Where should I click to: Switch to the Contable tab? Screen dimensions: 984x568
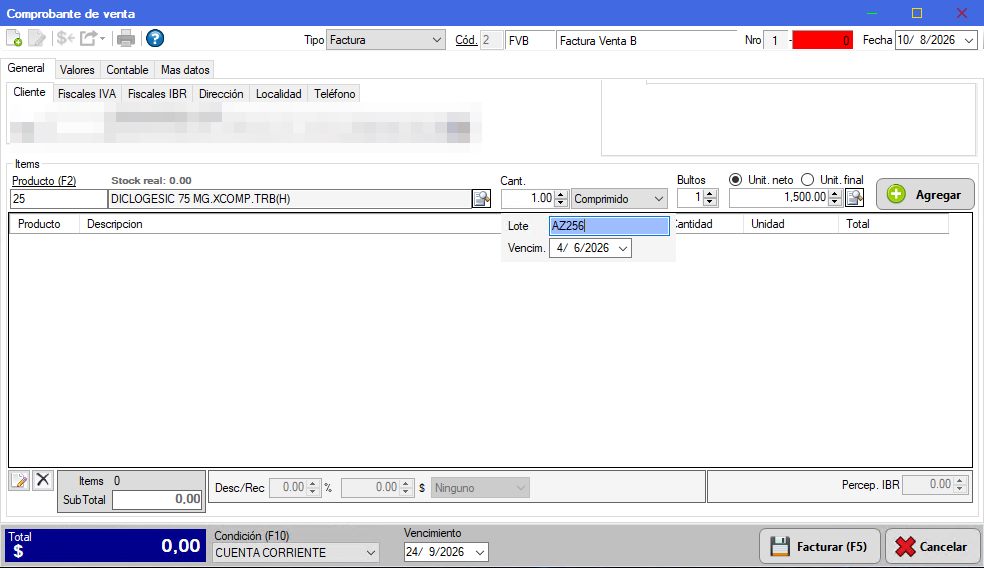tap(127, 70)
